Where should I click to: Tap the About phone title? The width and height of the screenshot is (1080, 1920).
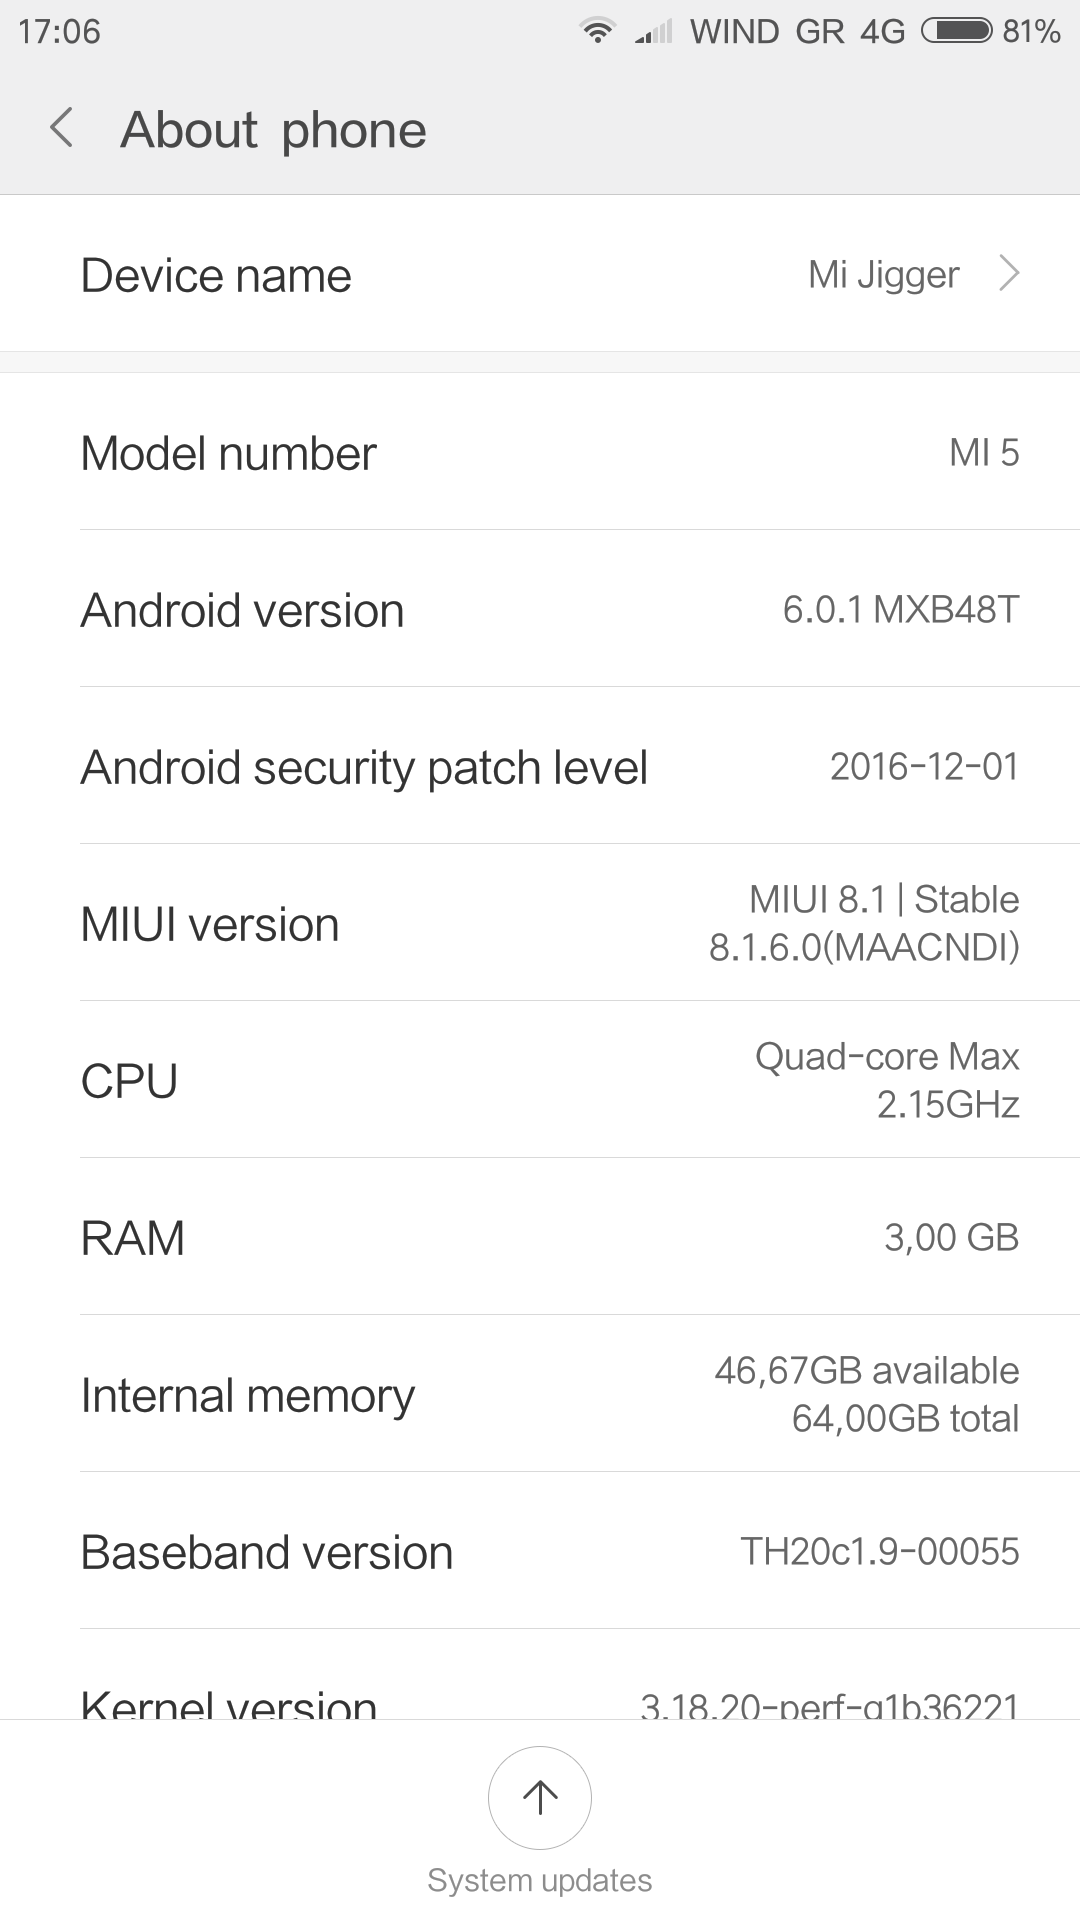pos(273,130)
